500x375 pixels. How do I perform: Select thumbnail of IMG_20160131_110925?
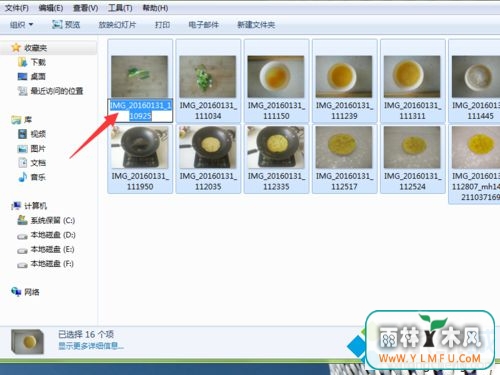click(x=140, y=76)
